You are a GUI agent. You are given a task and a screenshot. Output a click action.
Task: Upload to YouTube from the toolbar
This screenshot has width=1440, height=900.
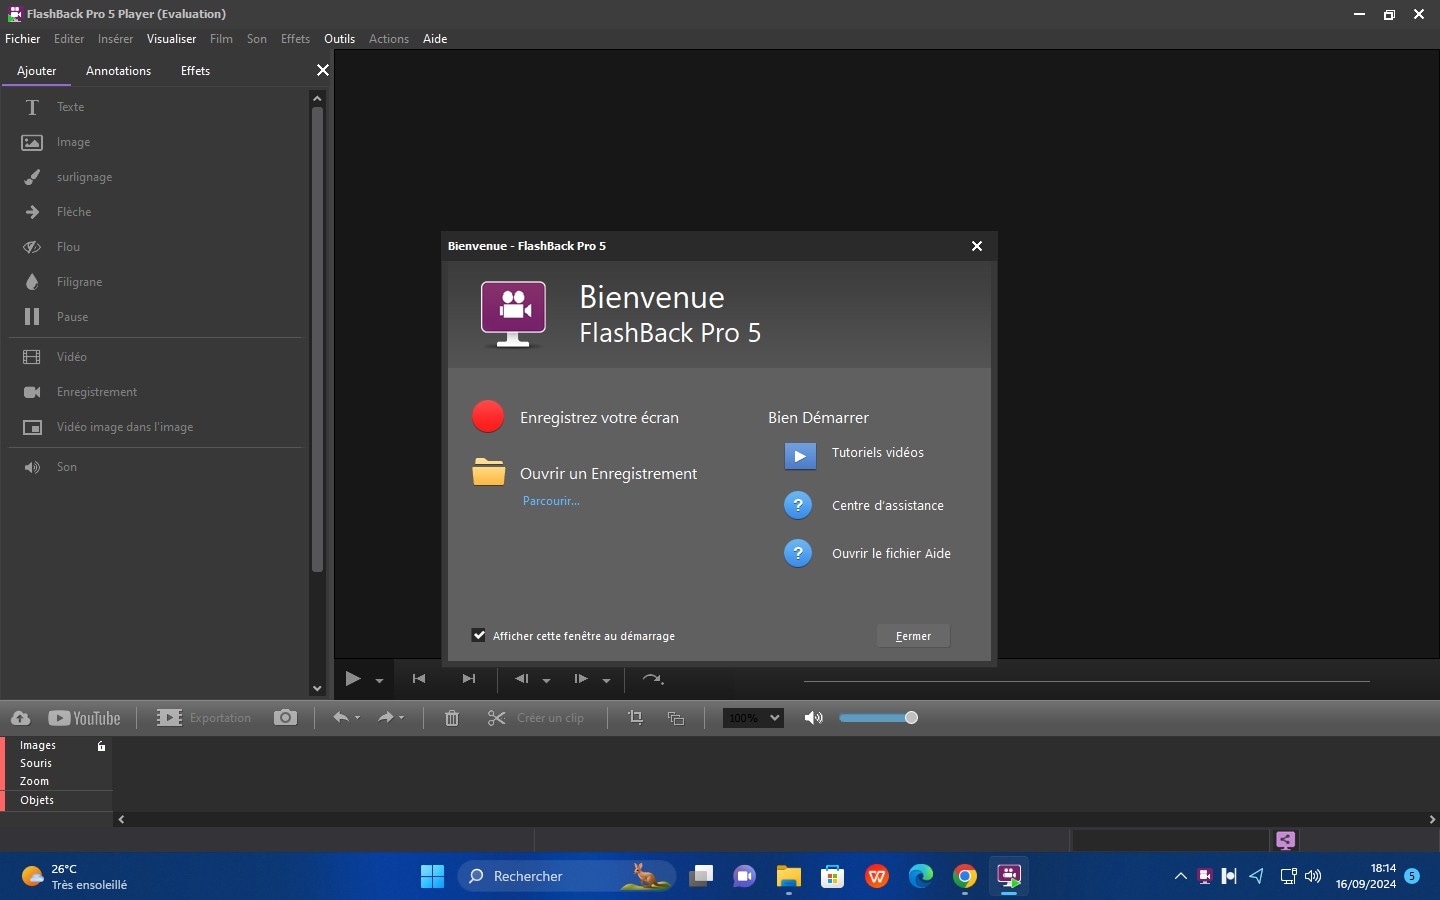(84, 718)
